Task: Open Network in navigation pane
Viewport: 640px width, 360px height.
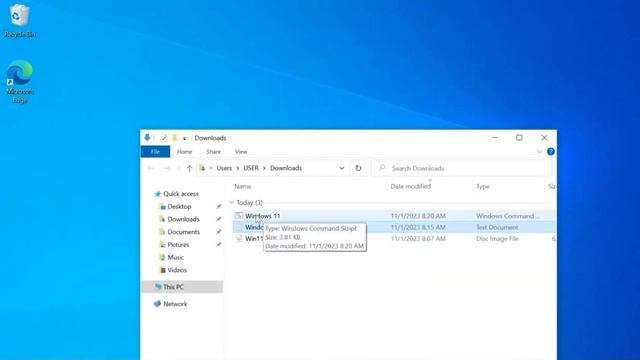Action: click(175, 304)
